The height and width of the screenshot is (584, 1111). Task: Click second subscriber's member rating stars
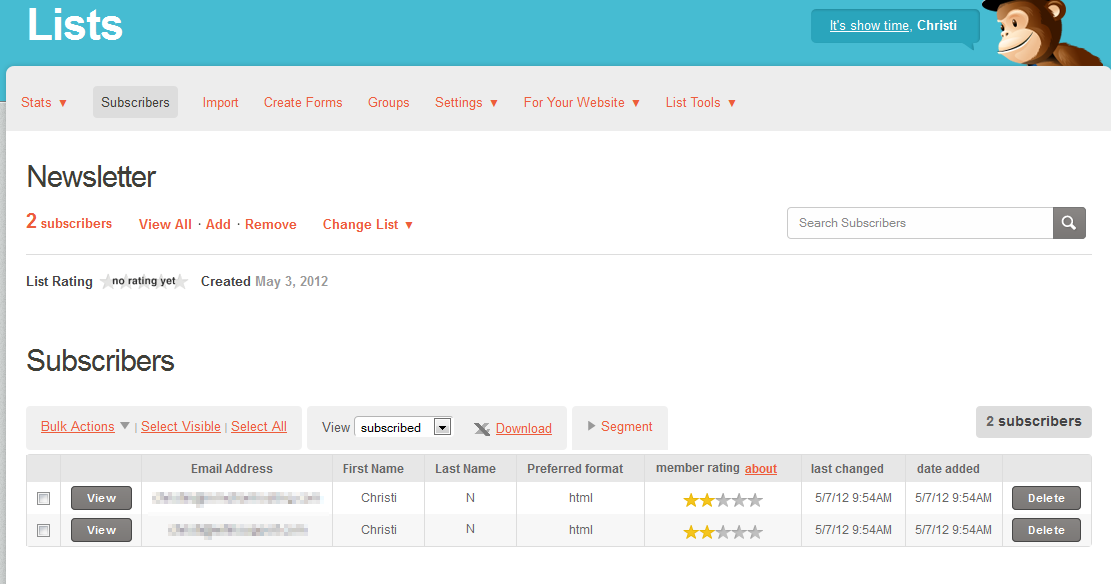click(722, 532)
